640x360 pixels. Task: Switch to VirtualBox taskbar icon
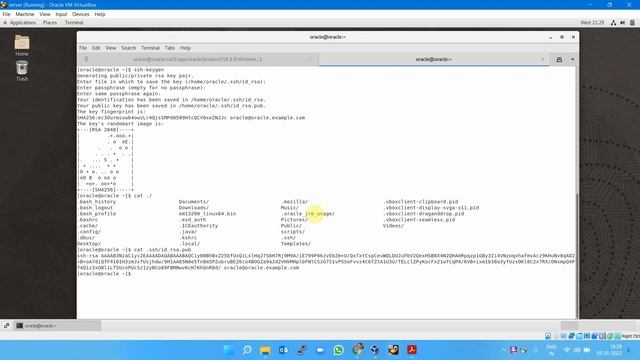point(375,350)
